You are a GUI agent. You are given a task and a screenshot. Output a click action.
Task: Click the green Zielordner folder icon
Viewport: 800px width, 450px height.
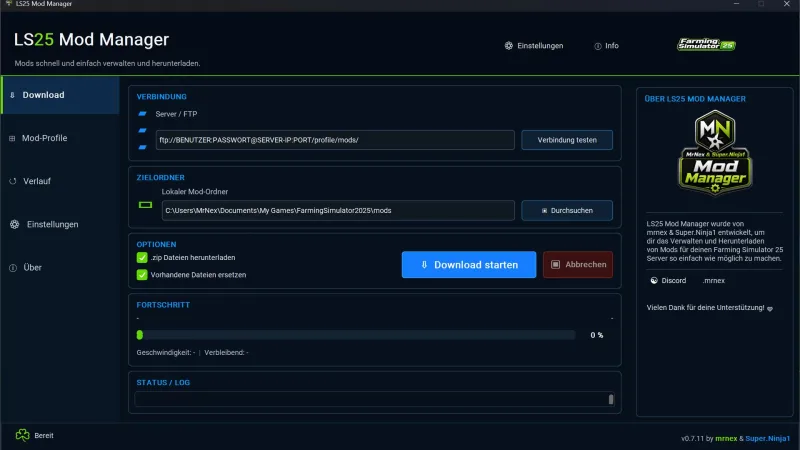pos(145,205)
